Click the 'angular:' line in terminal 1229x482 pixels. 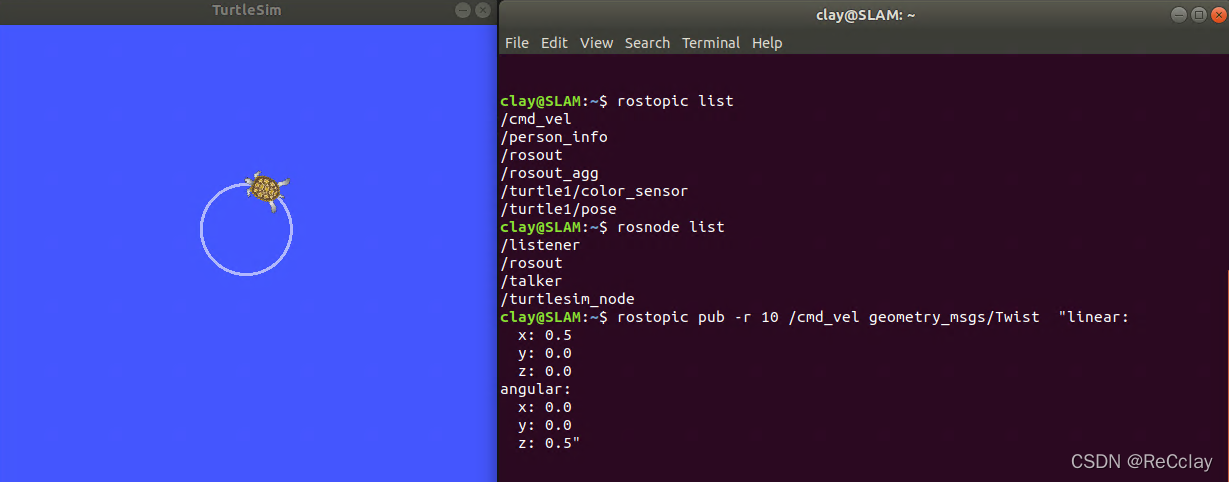[536, 389]
